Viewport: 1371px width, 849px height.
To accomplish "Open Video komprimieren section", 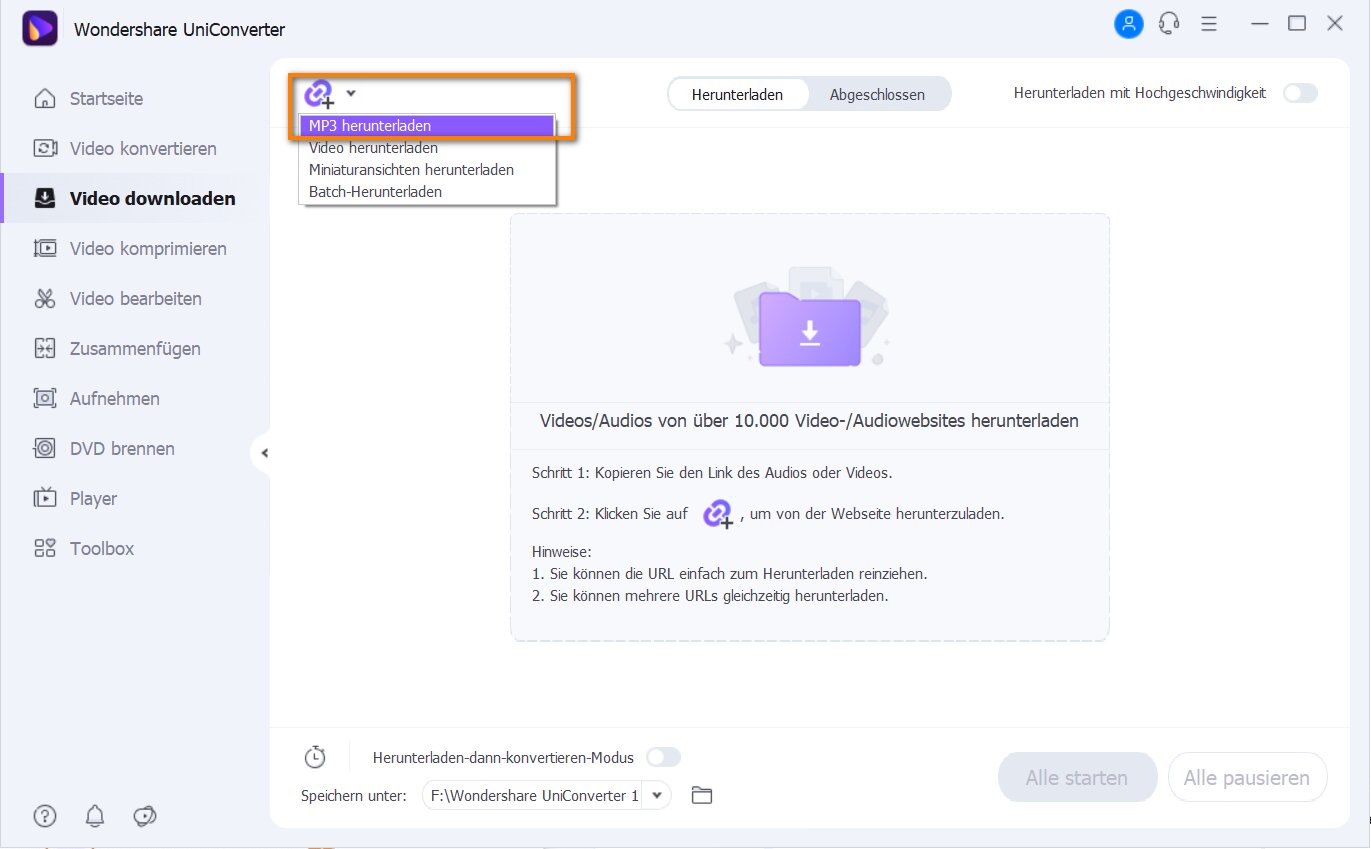I will tap(148, 249).
